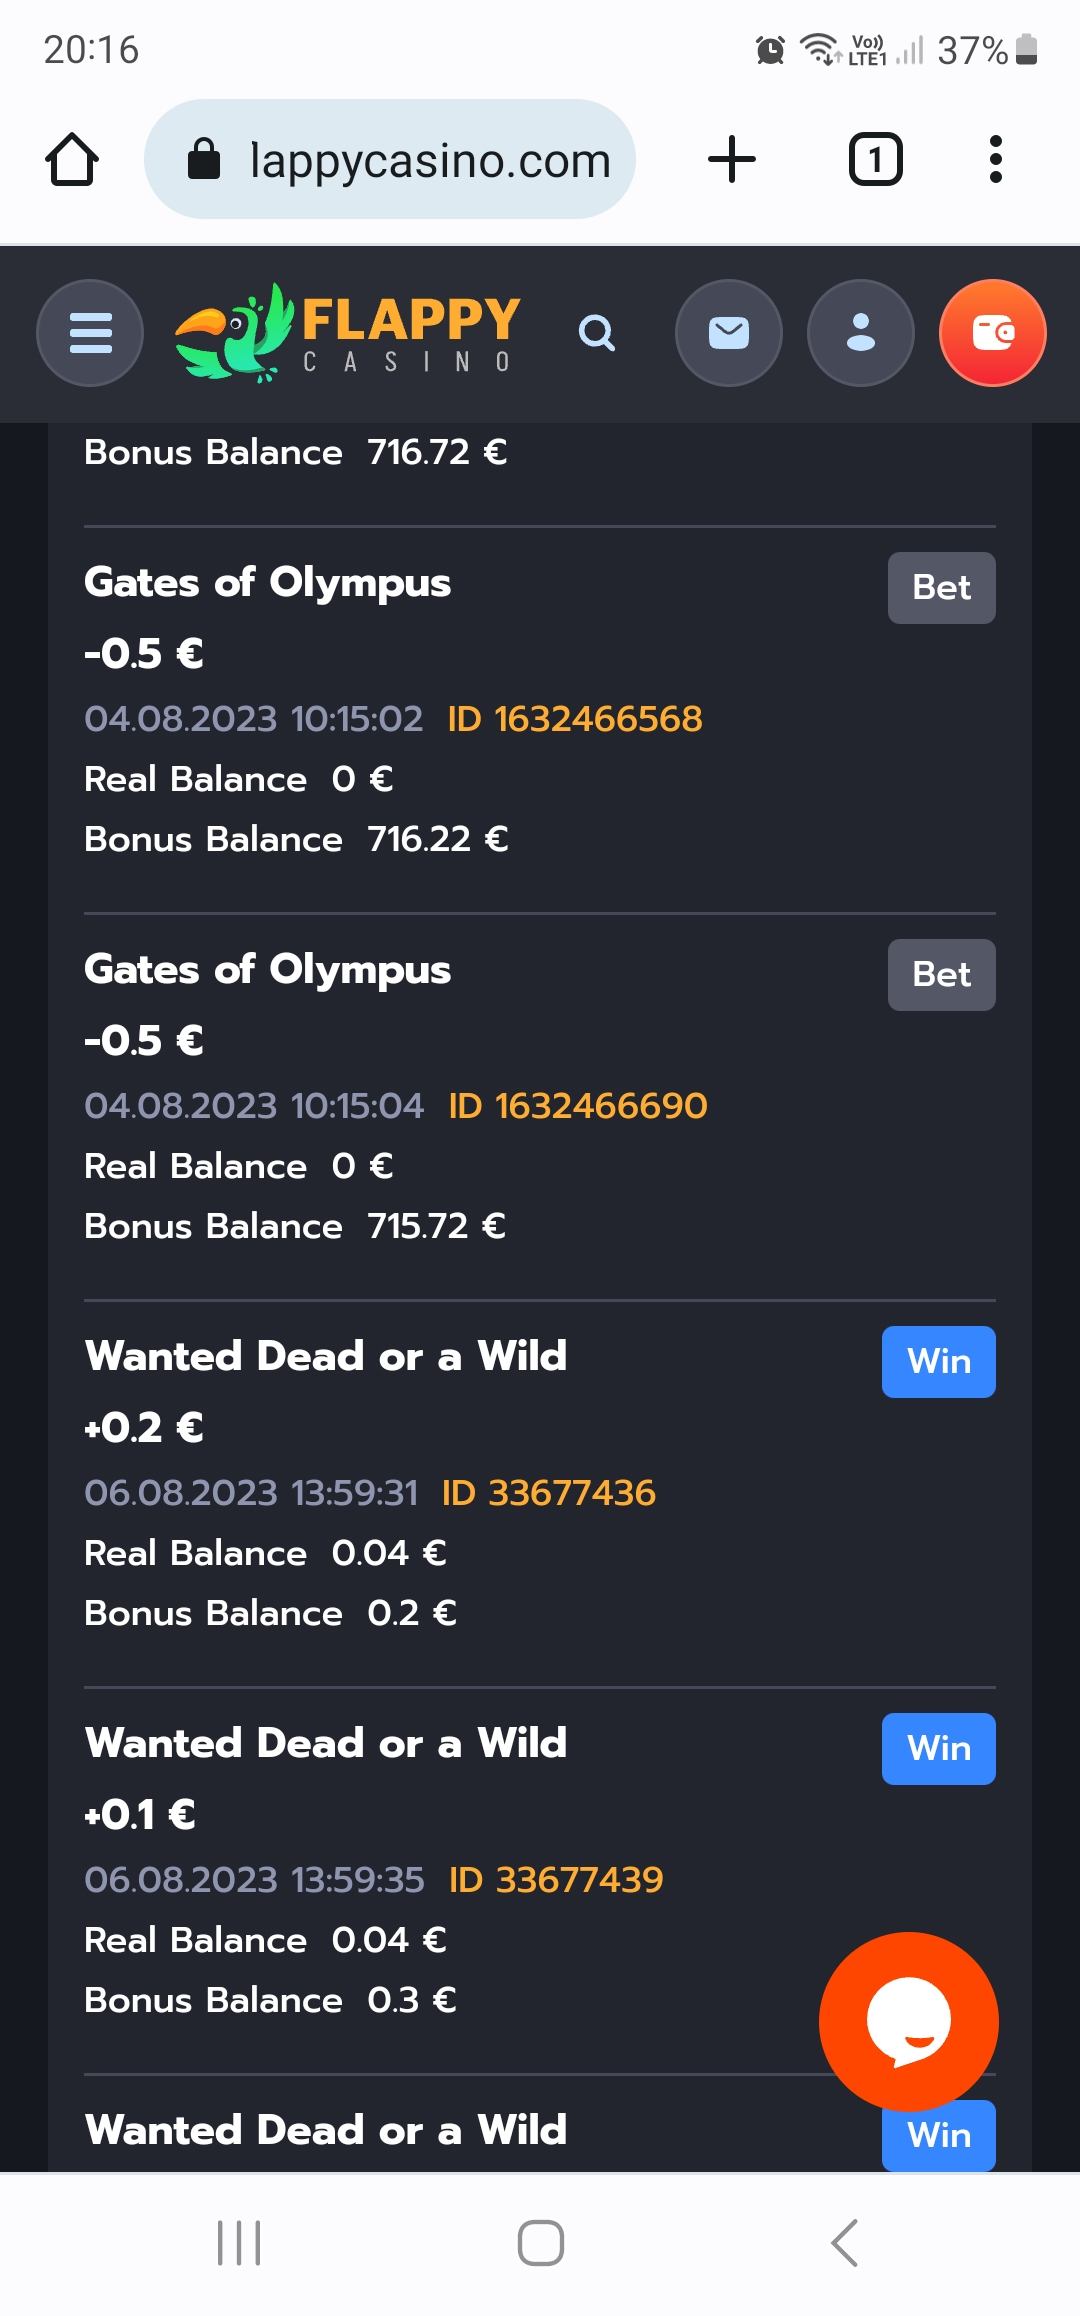Open the messages envelope icon
The width and height of the screenshot is (1080, 2316).
pyautogui.click(x=728, y=333)
